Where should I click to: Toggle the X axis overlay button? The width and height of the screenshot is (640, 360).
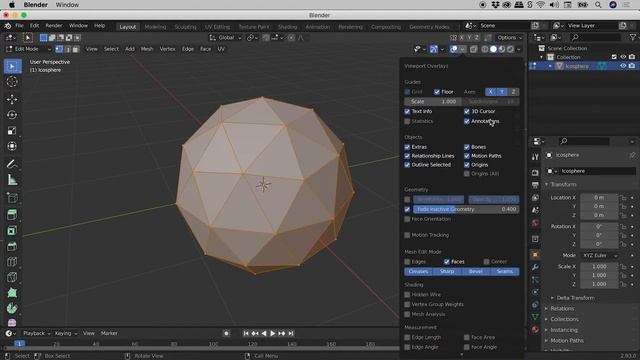pos(491,92)
